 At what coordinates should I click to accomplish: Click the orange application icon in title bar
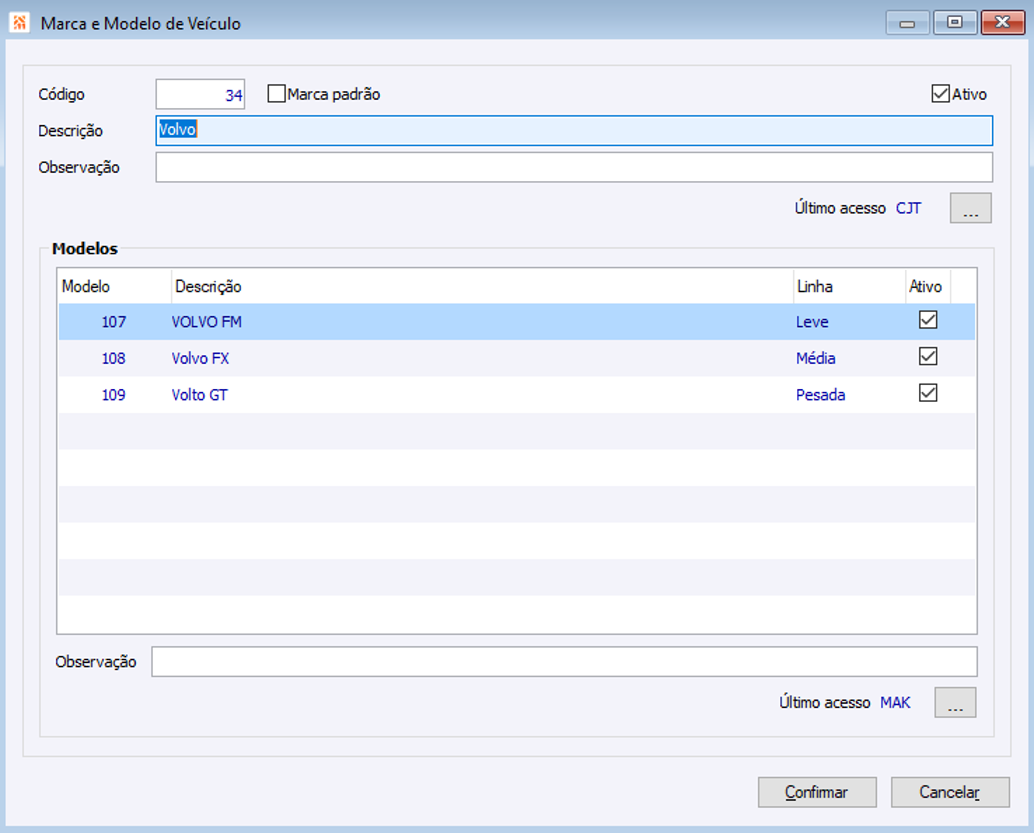(20, 22)
